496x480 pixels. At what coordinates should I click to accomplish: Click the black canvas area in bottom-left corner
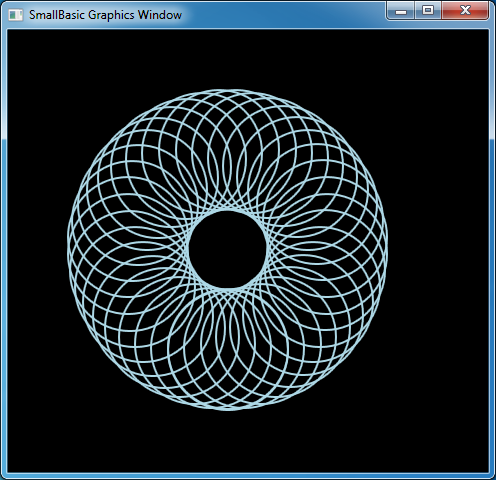37,443
